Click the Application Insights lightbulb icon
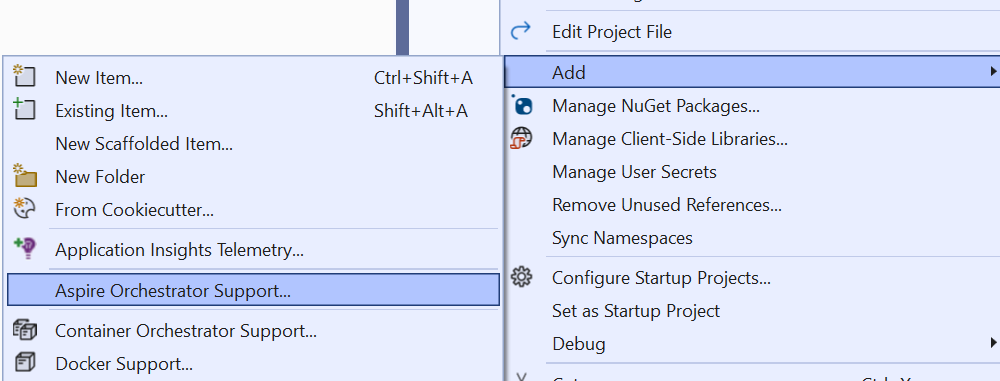The height and width of the screenshot is (381, 1000). (x=26, y=248)
